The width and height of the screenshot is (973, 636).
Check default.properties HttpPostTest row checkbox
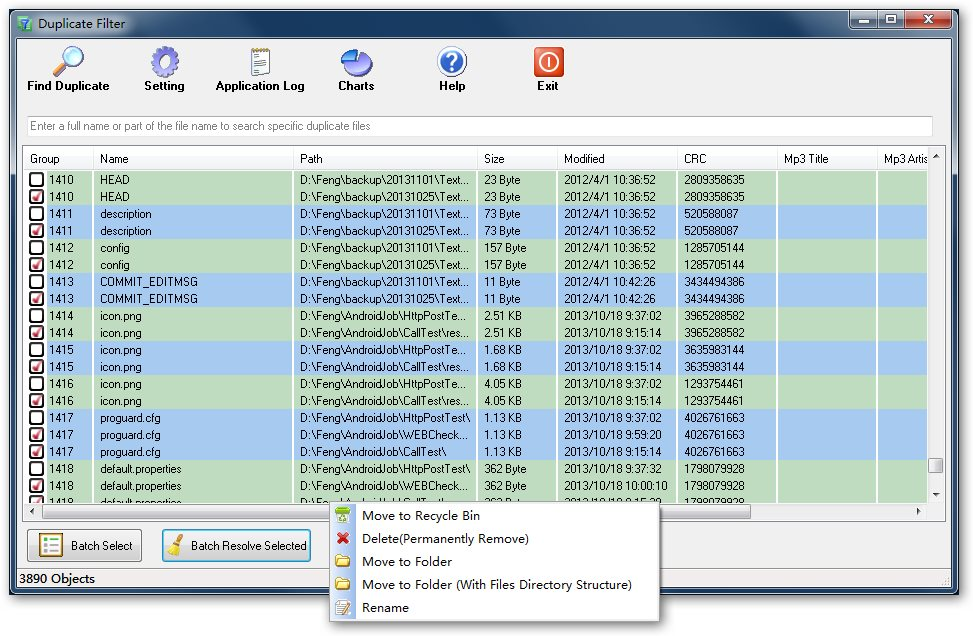coord(37,468)
